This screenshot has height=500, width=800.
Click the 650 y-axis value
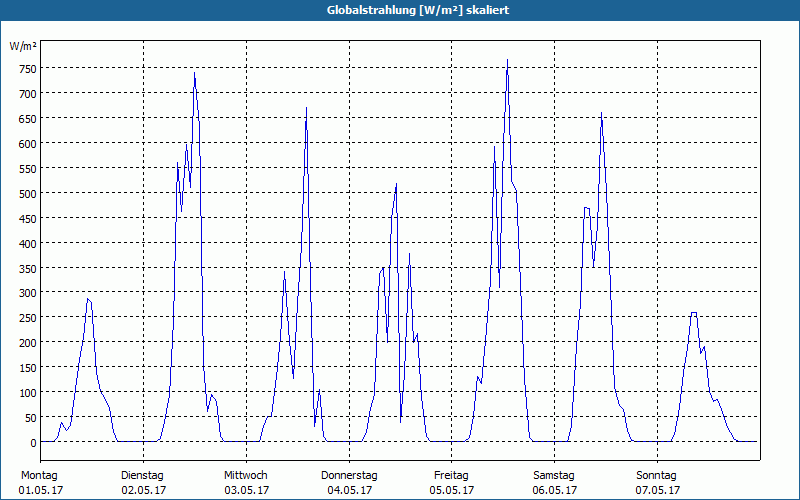click(27, 119)
